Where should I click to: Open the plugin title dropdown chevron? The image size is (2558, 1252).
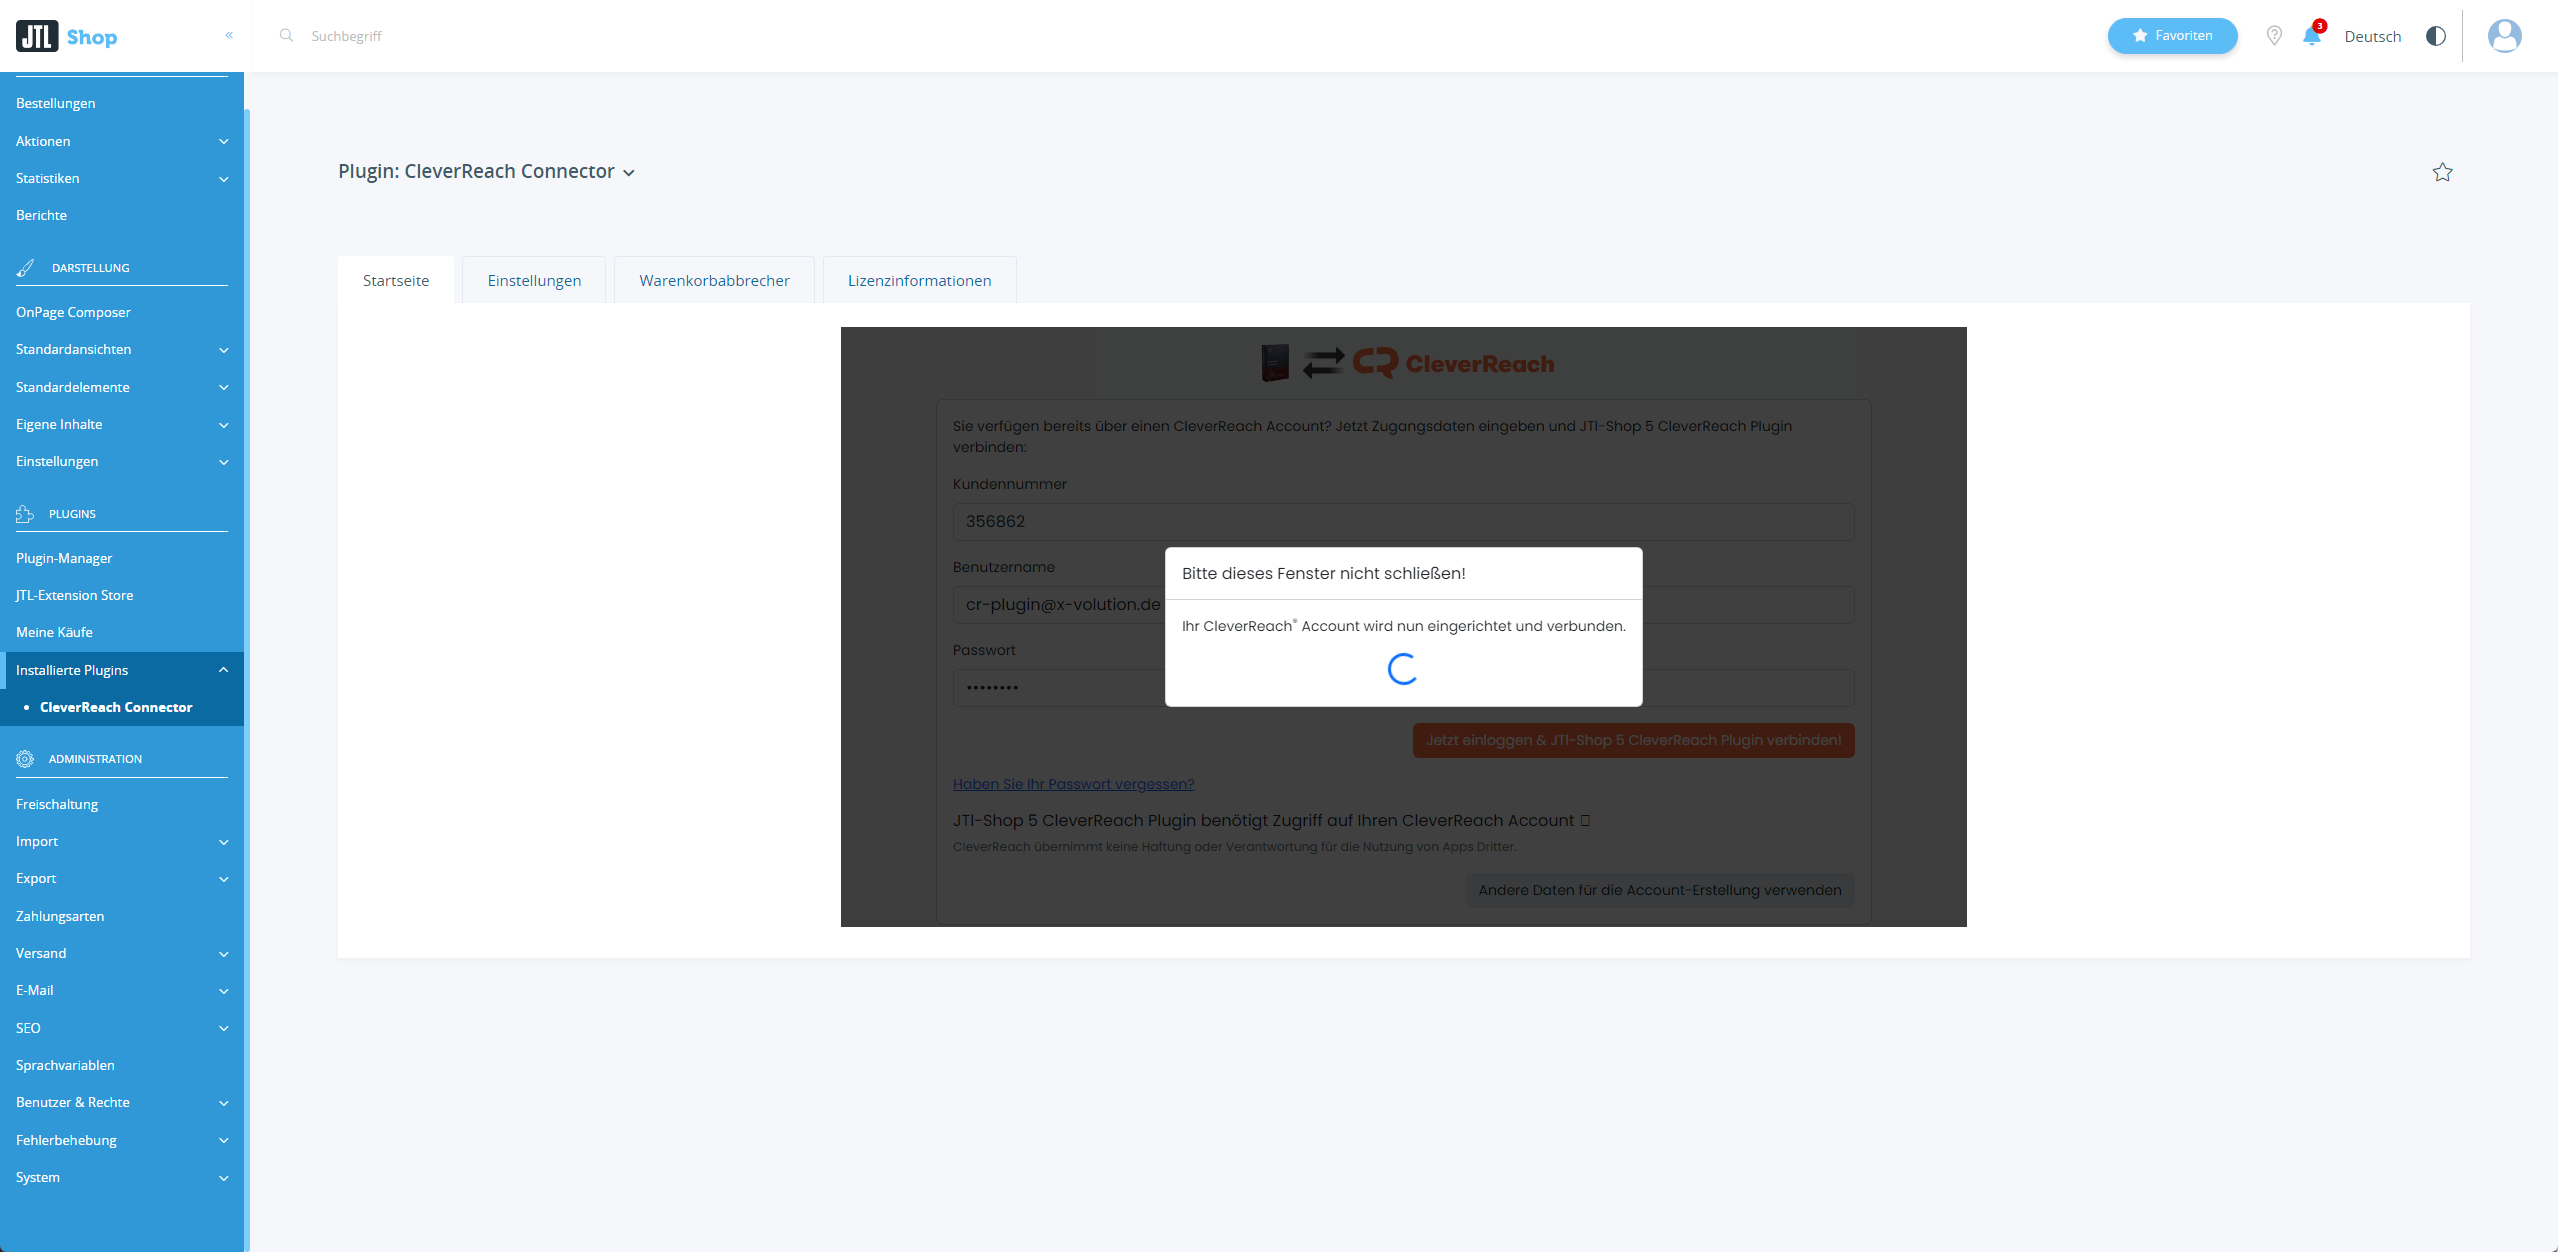629,173
